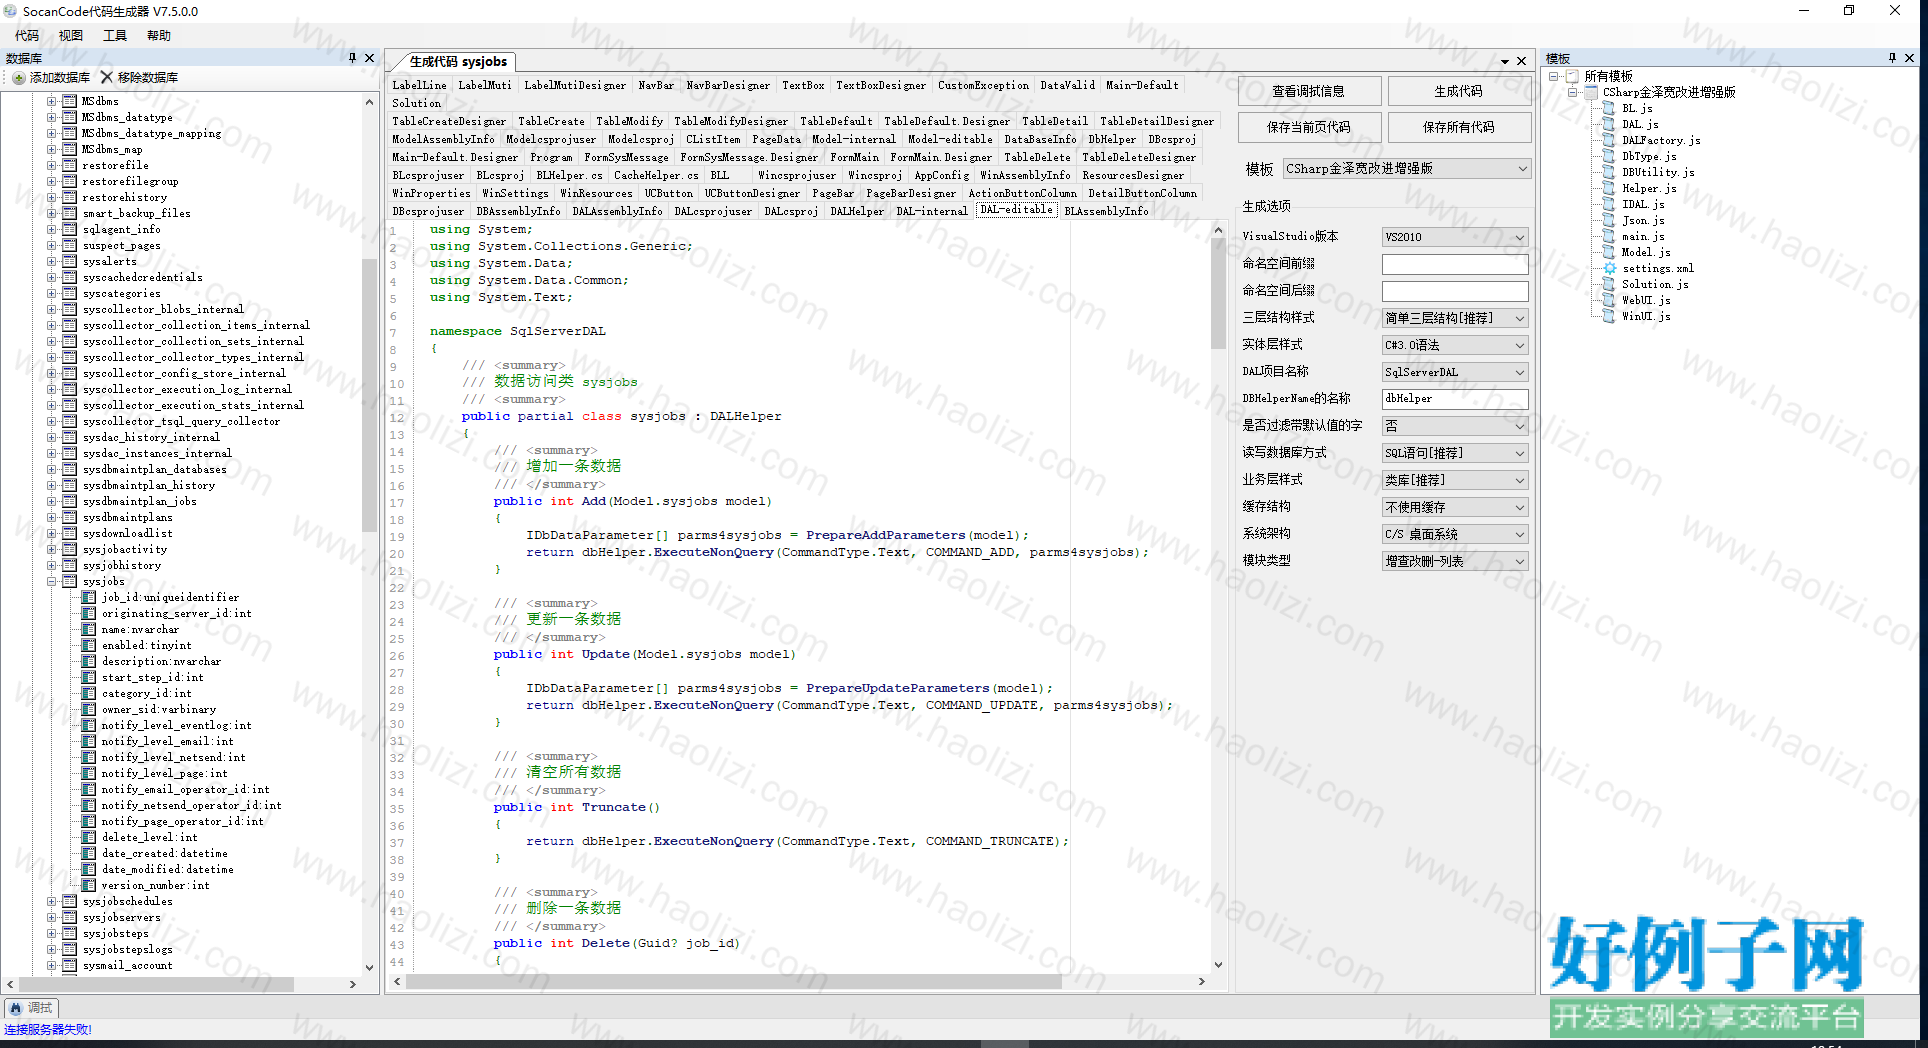Click the save all code button
Image resolution: width=1928 pixels, height=1048 pixels.
tap(1459, 127)
